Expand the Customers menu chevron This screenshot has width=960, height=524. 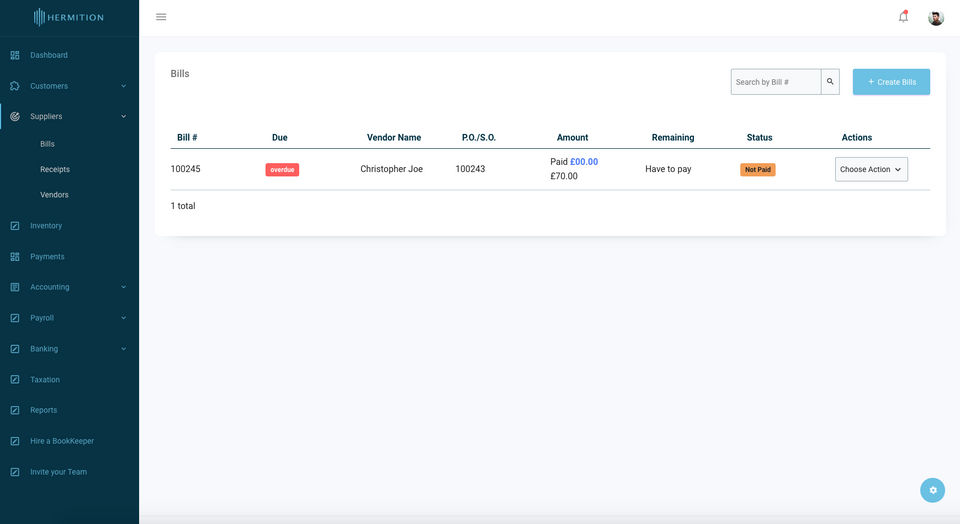click(124, 86)
